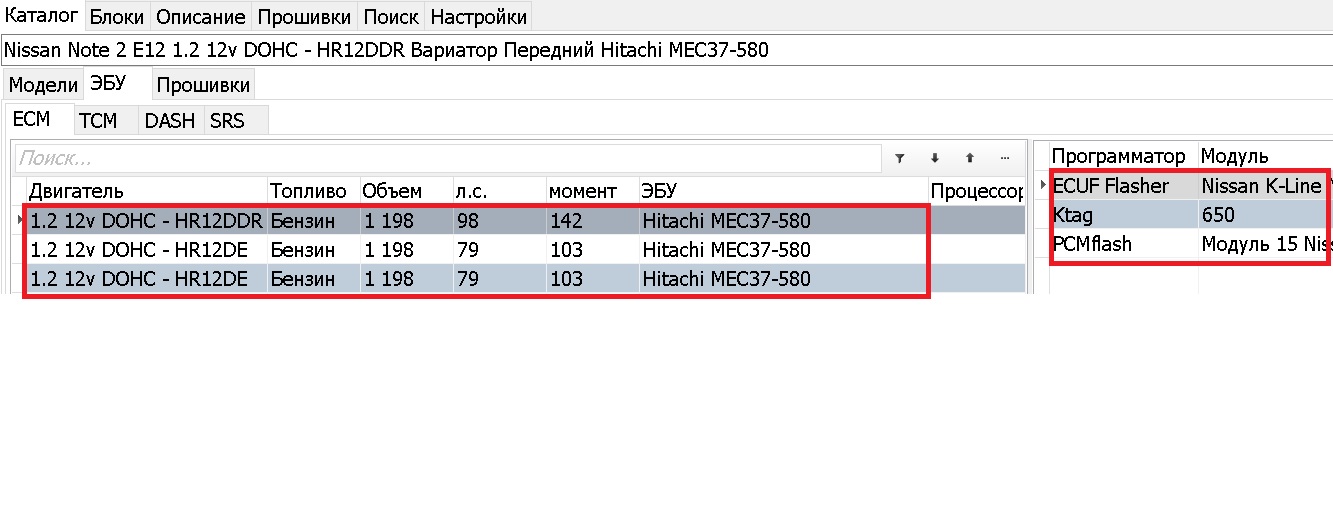The height and width of the screenshot is (522, 1333).
Task: Switch to the TCM tab
Action: pyautogui.click(x=98, y=121)
